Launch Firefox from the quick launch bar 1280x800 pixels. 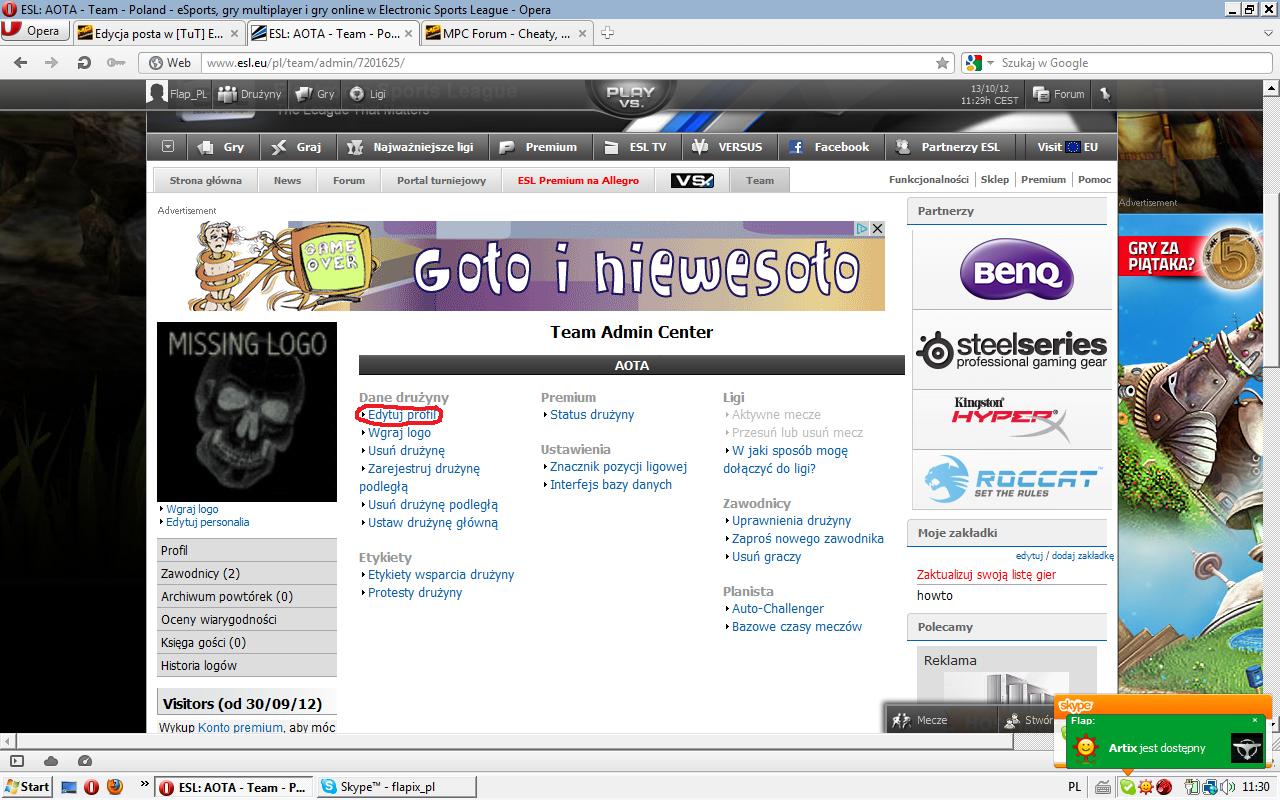114,787
